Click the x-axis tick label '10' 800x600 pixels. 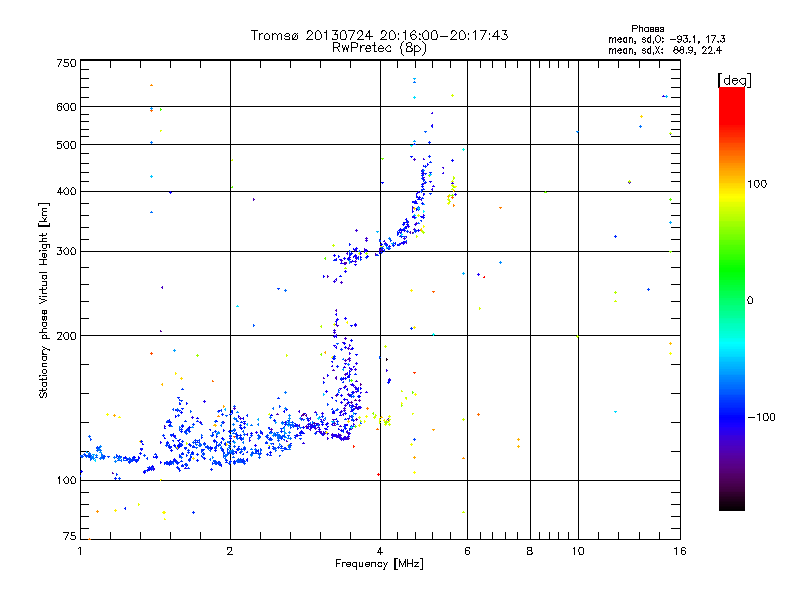pyautogui.click(x=578, y=551)
